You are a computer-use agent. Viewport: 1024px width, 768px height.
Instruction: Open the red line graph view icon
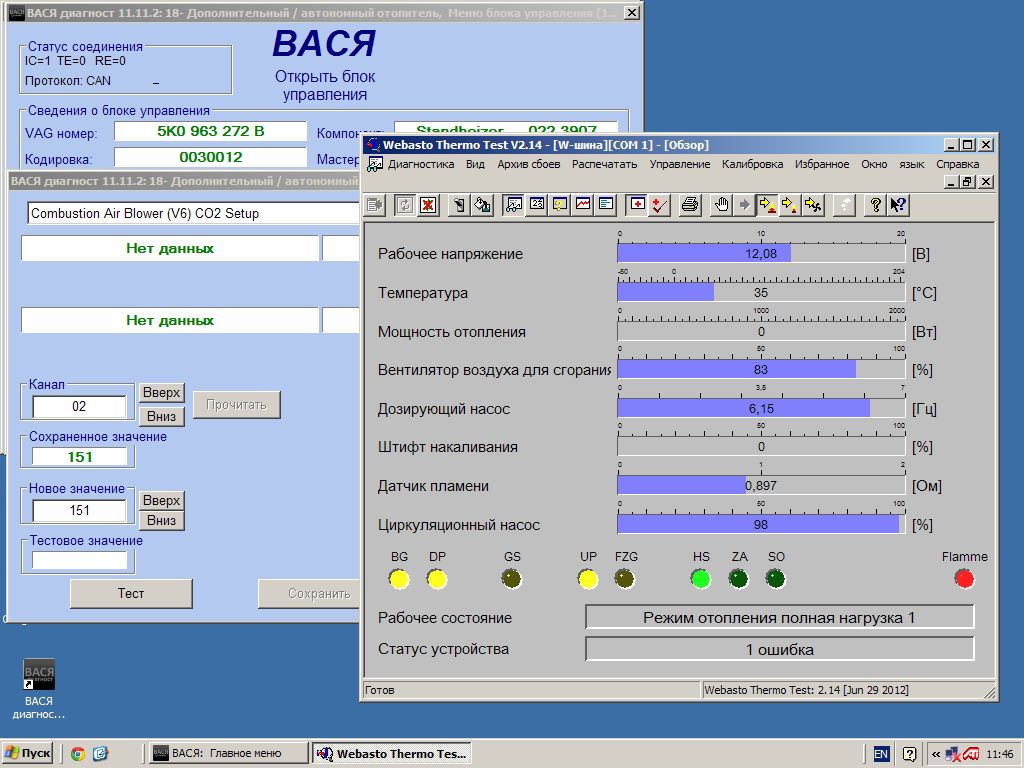[583, 205]
